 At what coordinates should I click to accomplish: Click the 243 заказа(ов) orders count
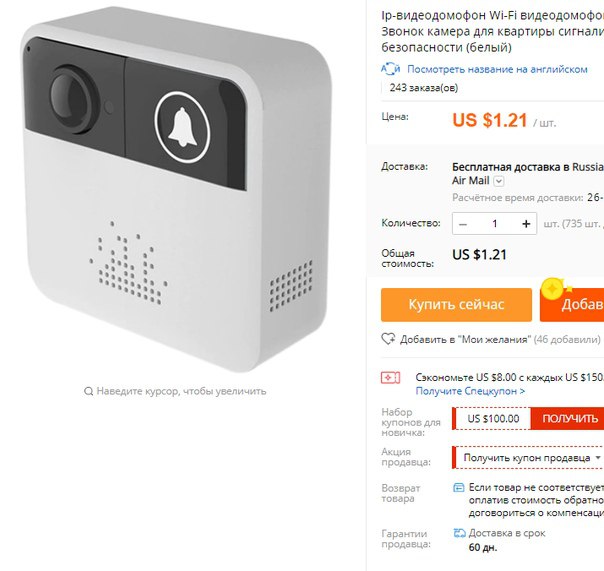pyautogui.click(x=424, y=88)
